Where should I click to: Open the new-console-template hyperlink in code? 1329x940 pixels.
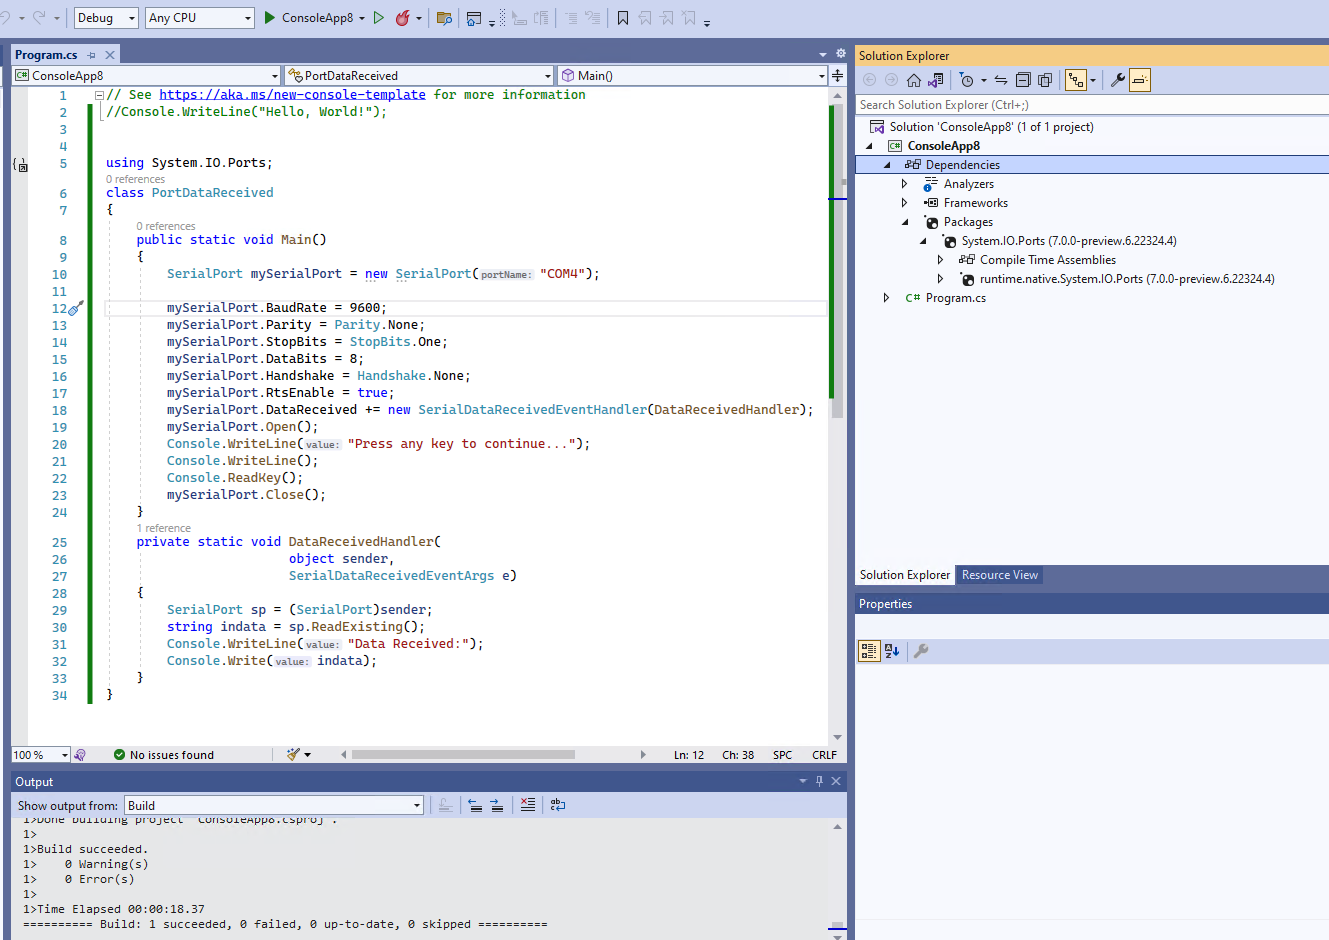click(x=290, y=94)
